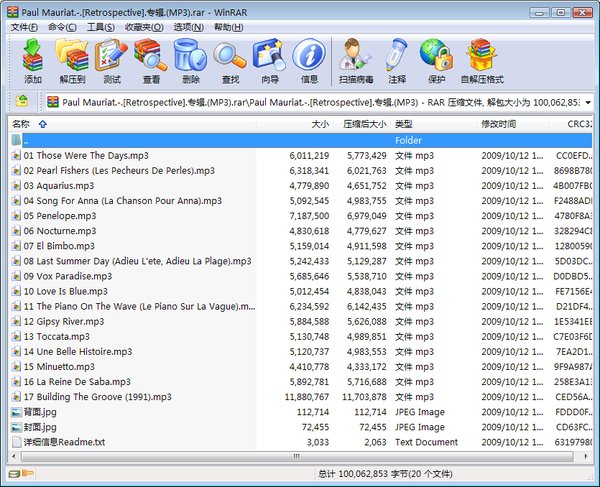Sort by the 大小 column header
600x487 pixels.
point(295,124)
